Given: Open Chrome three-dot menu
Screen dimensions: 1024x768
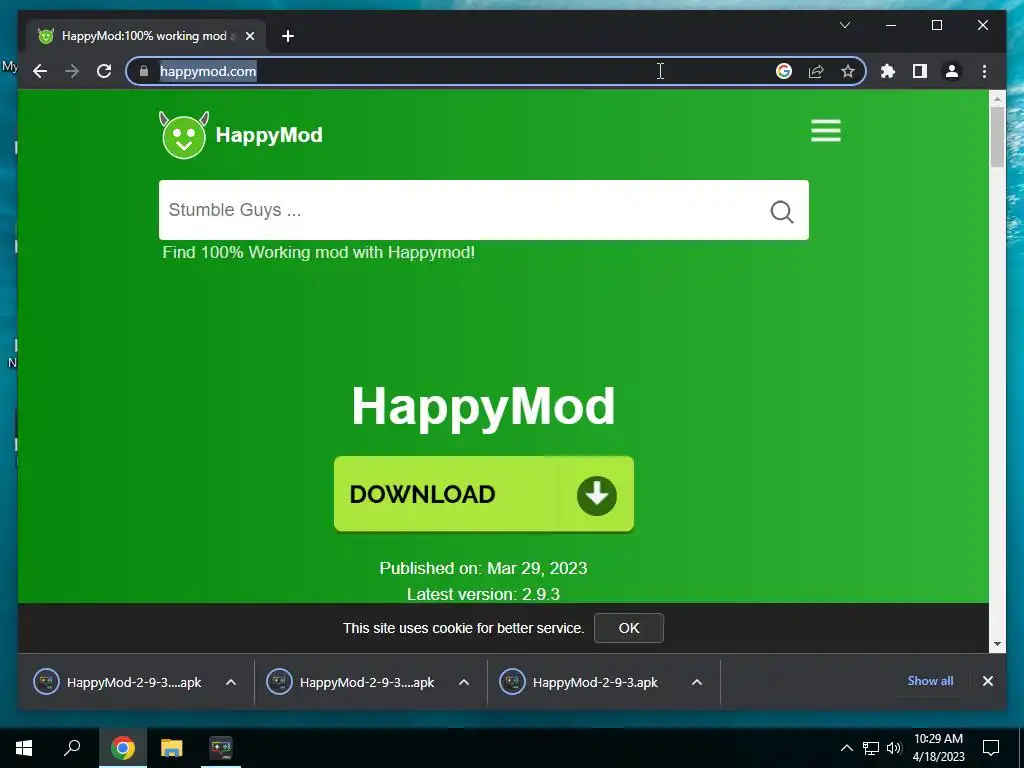Looking at the screenshot, I should 984,71.
